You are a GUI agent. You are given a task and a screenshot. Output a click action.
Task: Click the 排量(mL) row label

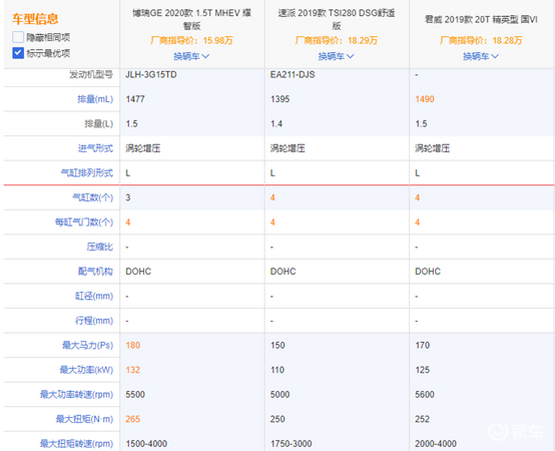95,99
